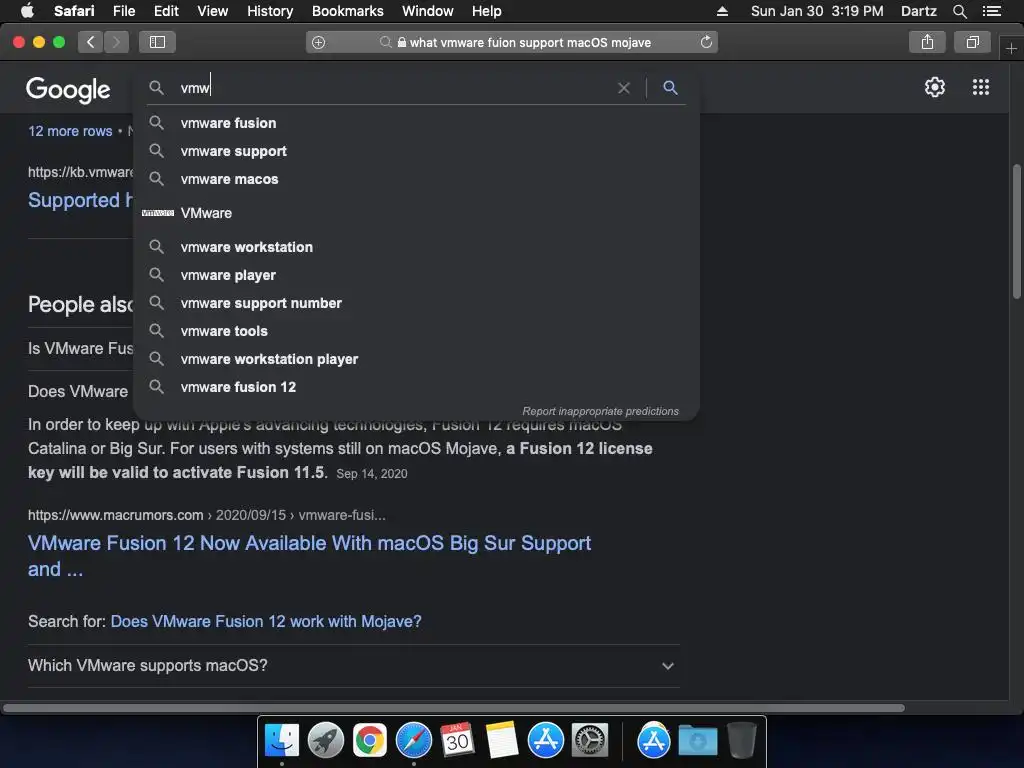
Task: Select suggestion 'vmware tools'
Action: point(416,331)
